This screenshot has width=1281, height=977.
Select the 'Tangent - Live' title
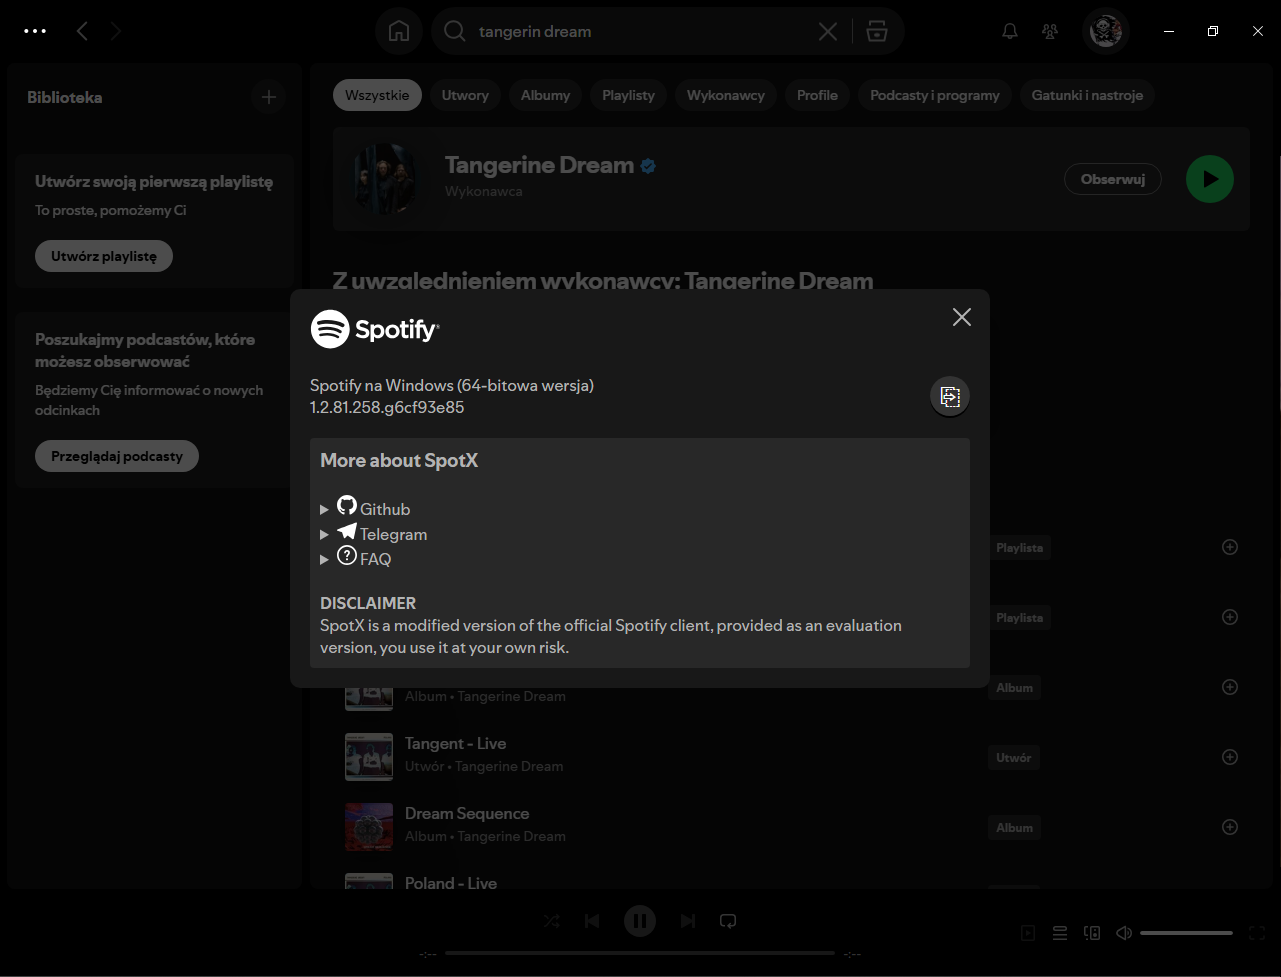(x=455, y=744)
